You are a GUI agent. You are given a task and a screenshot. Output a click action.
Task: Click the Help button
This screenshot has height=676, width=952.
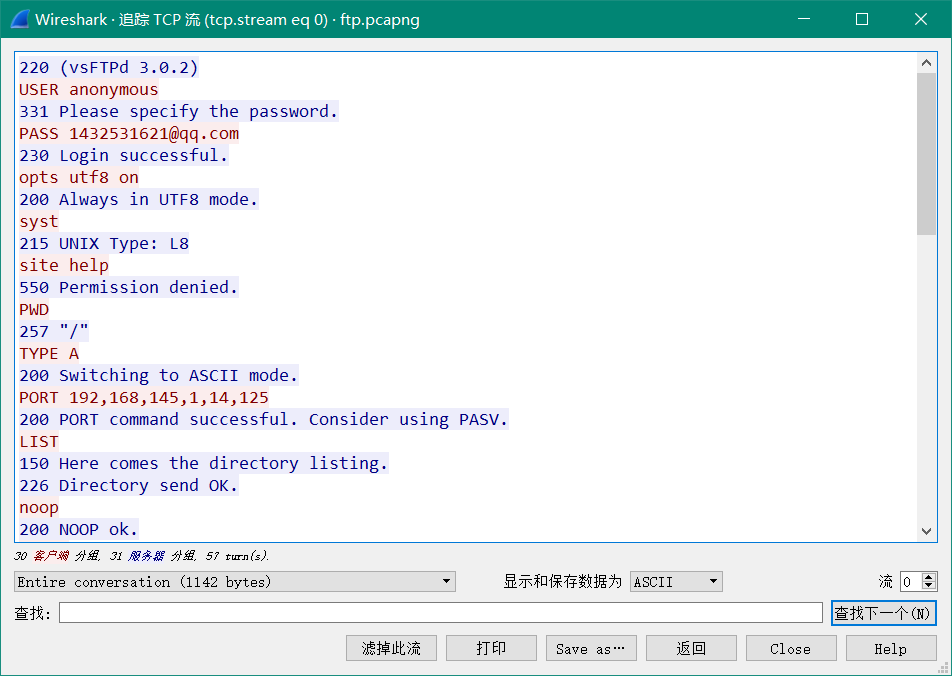tap(891, 648)
